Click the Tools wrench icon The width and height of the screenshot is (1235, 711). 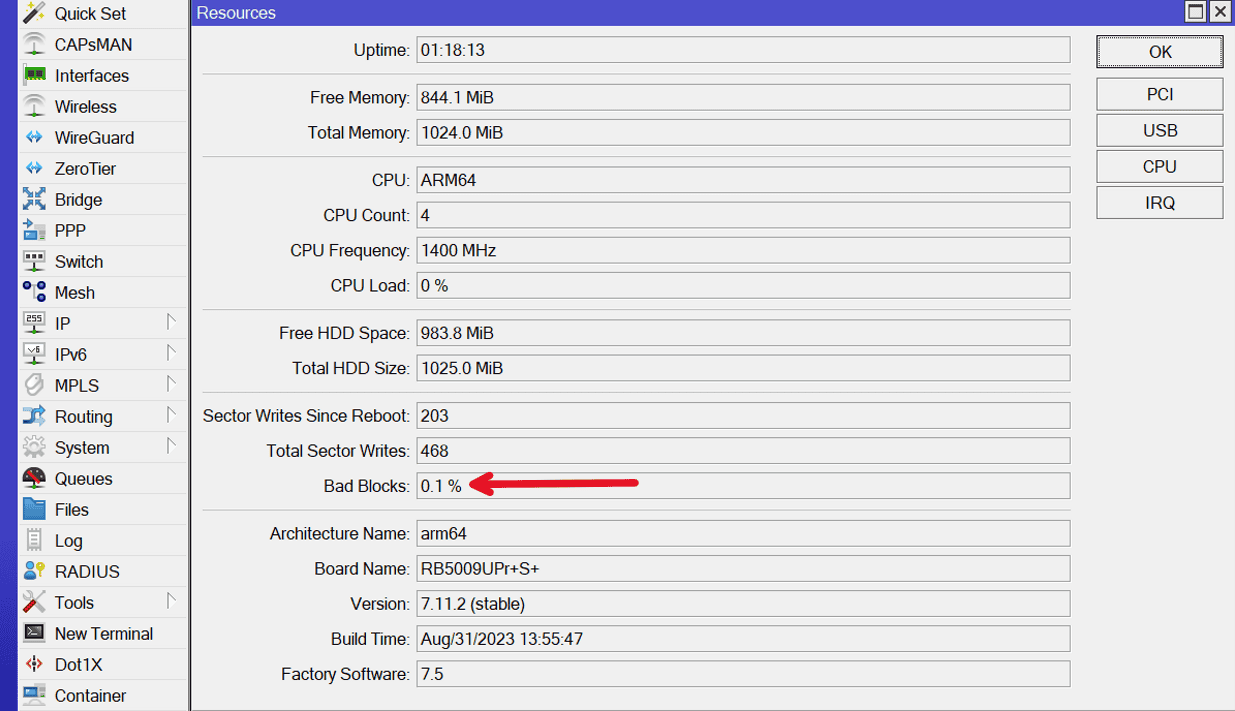pyautogui.click(x=34, y=603)
